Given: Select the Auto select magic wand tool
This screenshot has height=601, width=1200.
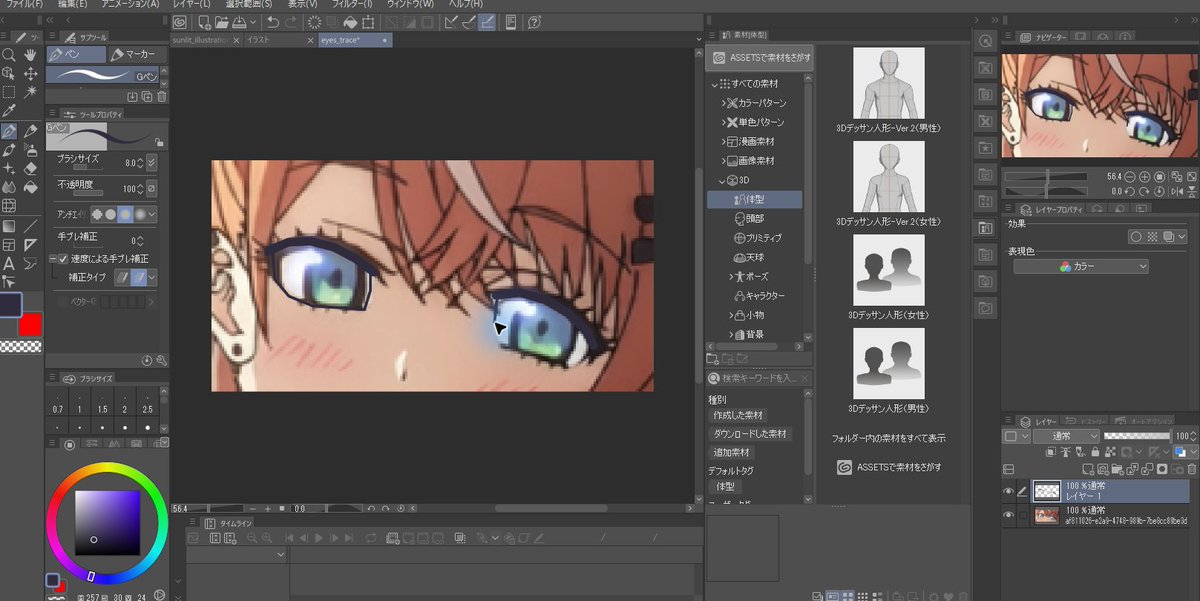Looking at the screenshot, I should pyautogui.click(x=30, y=91).
